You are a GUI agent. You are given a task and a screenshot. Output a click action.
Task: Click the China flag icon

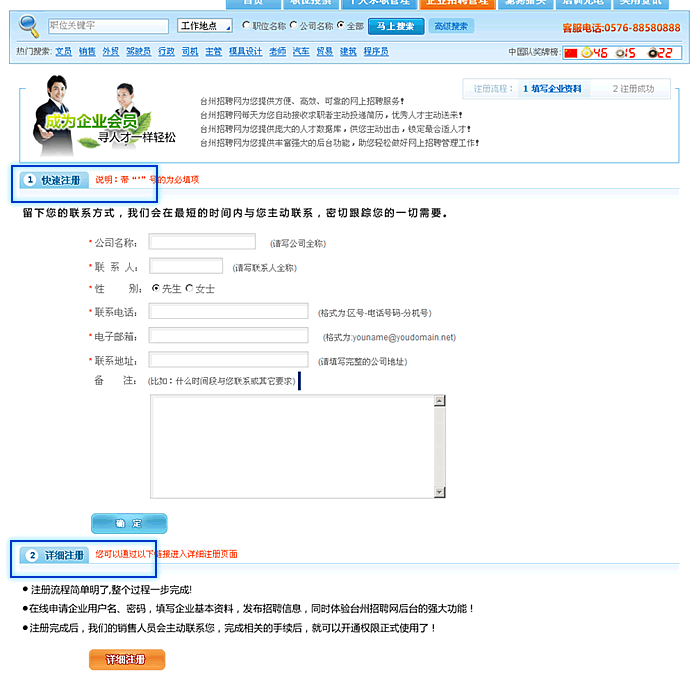(571, 52)
